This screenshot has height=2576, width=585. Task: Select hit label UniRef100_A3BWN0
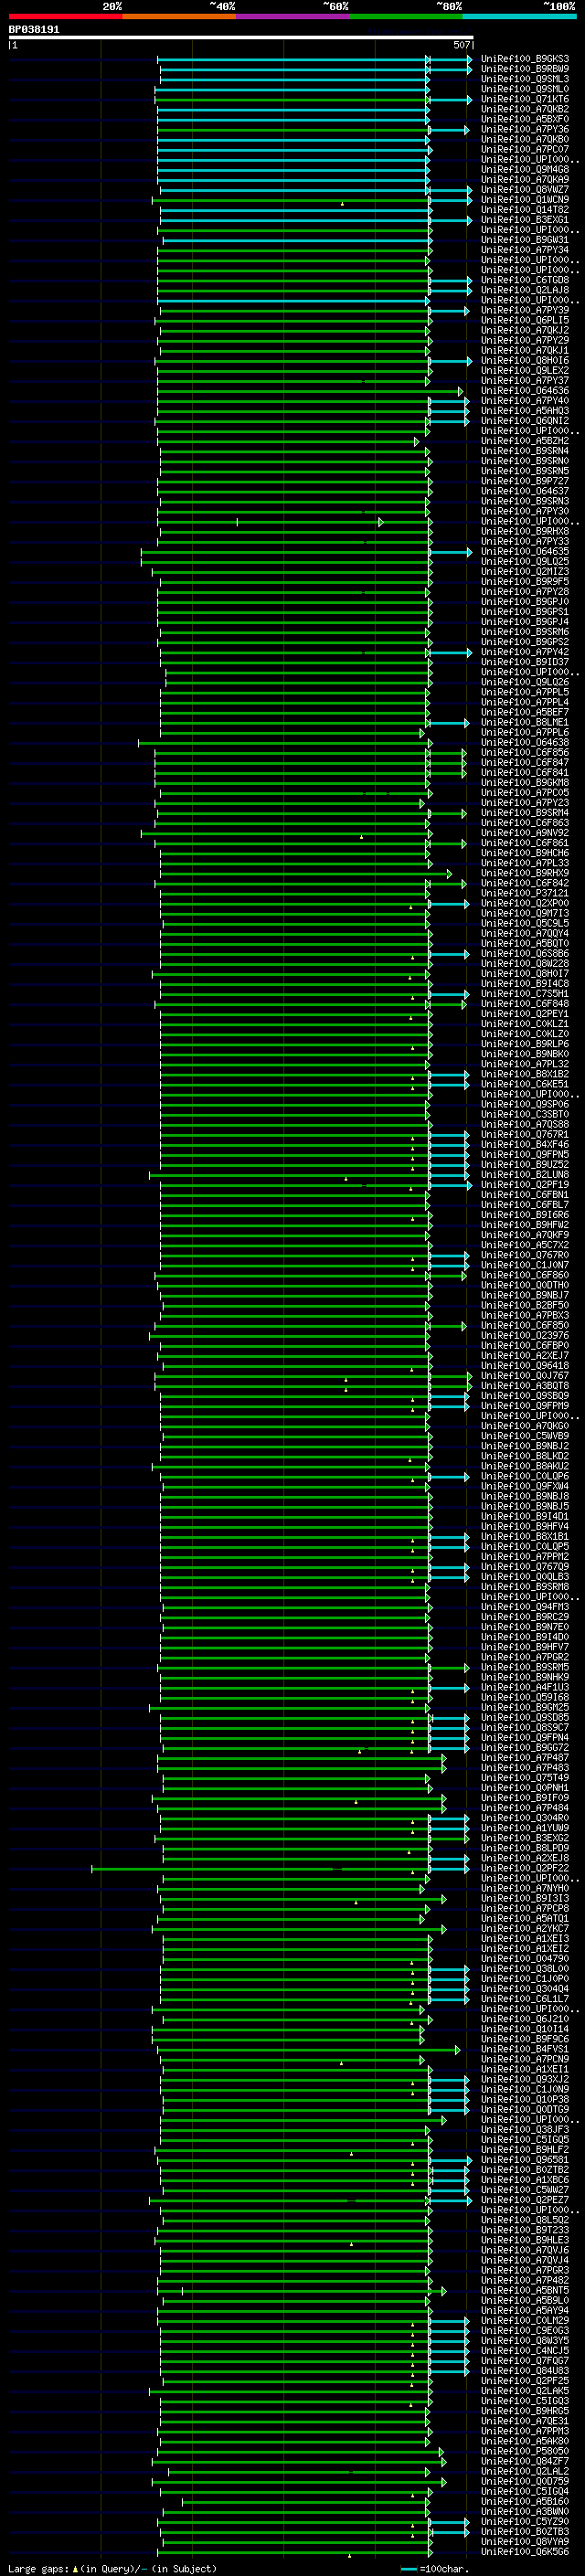click(525, 2512)
